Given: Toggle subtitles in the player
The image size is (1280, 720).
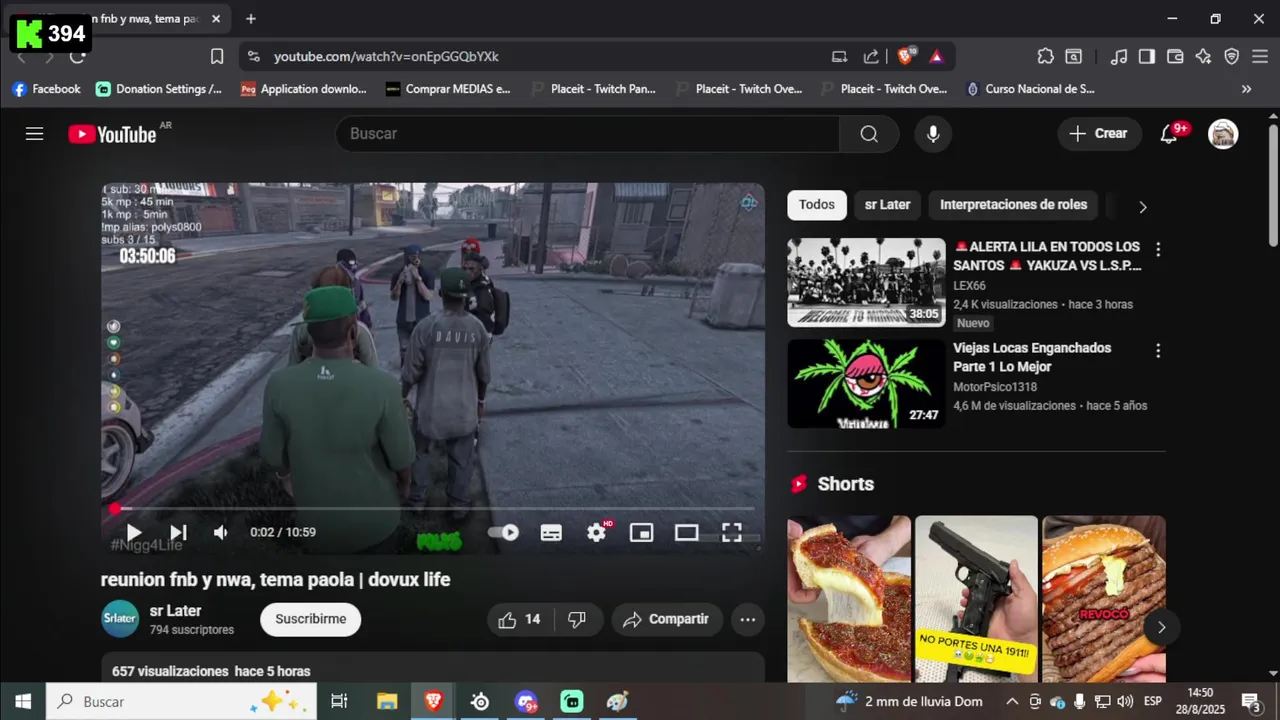Looking at the screenshot, I should [x=551, y=533].
